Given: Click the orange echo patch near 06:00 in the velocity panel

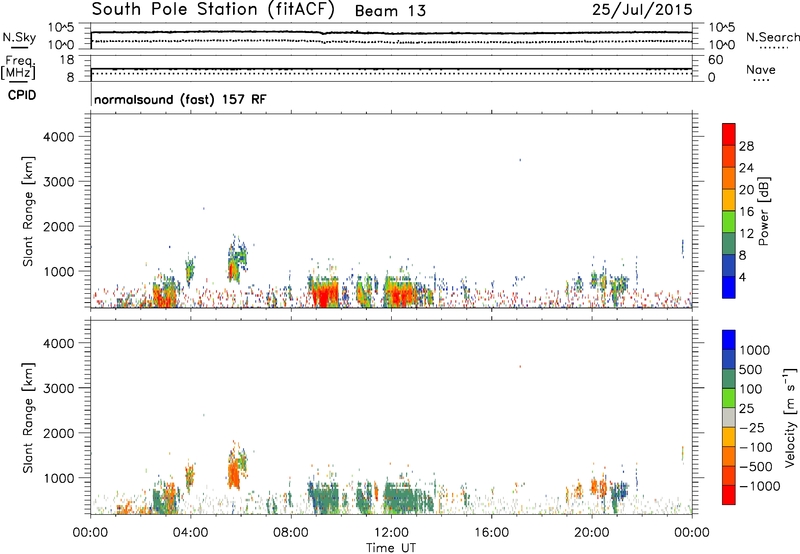Looking at the screenshot, I should (234, 472).
